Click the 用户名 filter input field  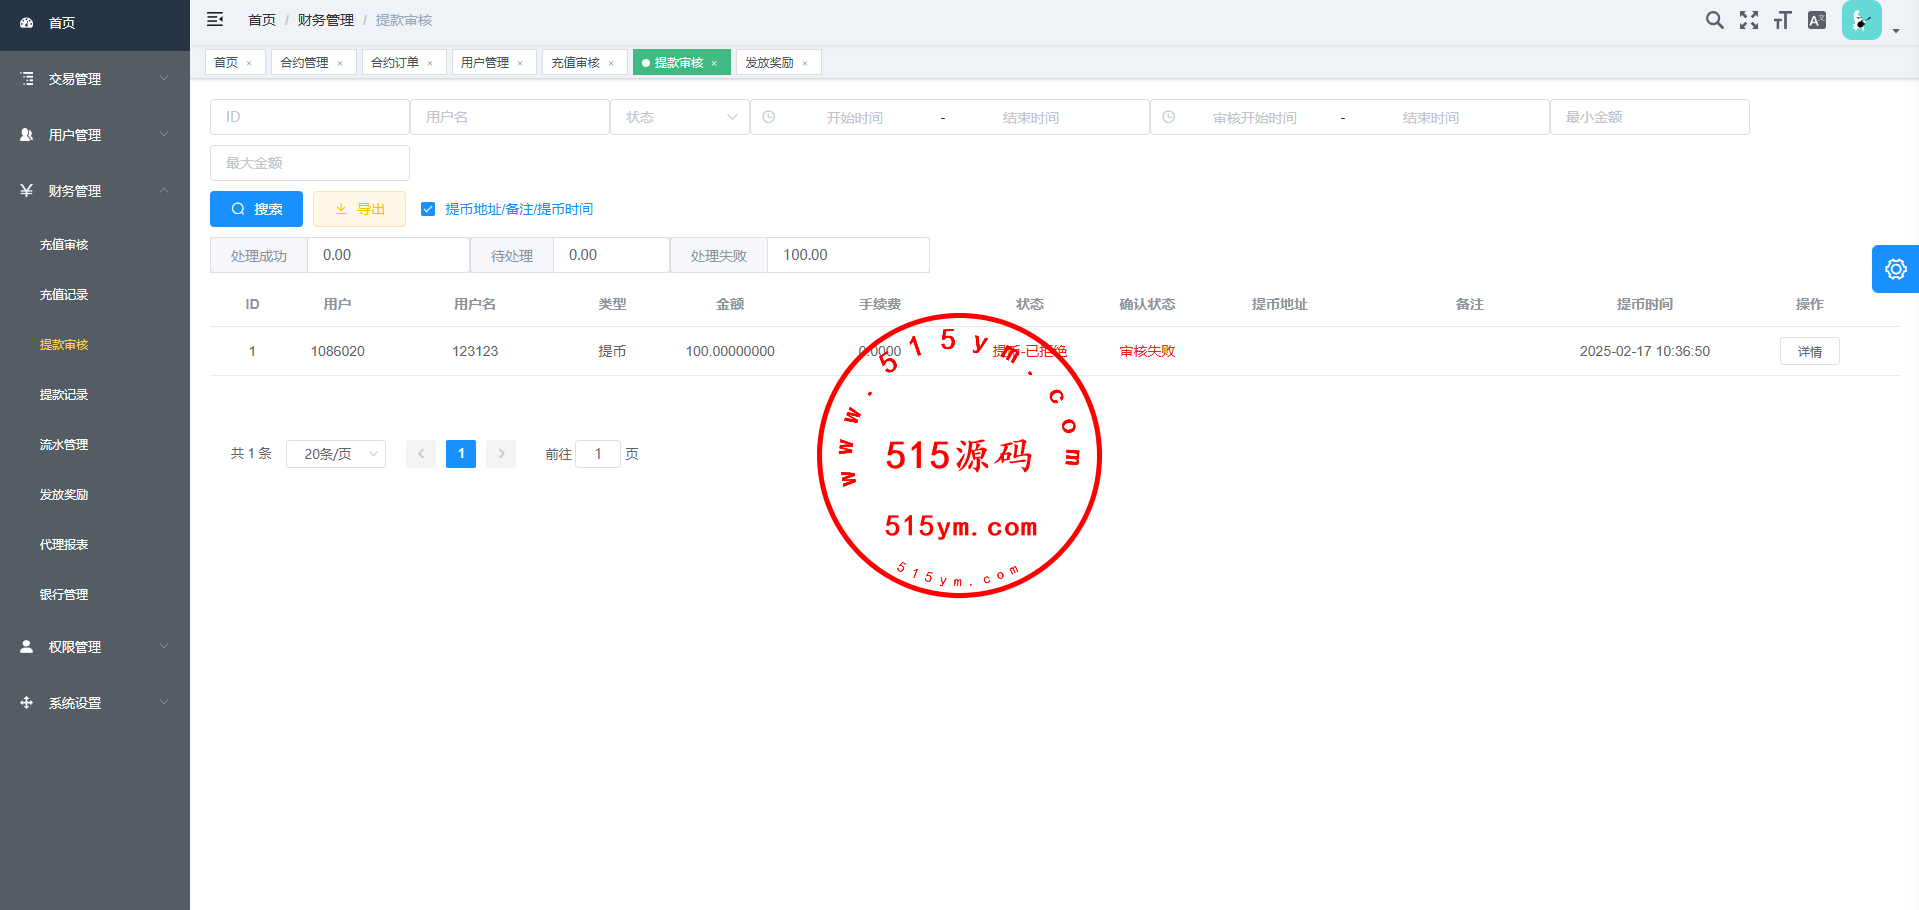click(510, 117)
